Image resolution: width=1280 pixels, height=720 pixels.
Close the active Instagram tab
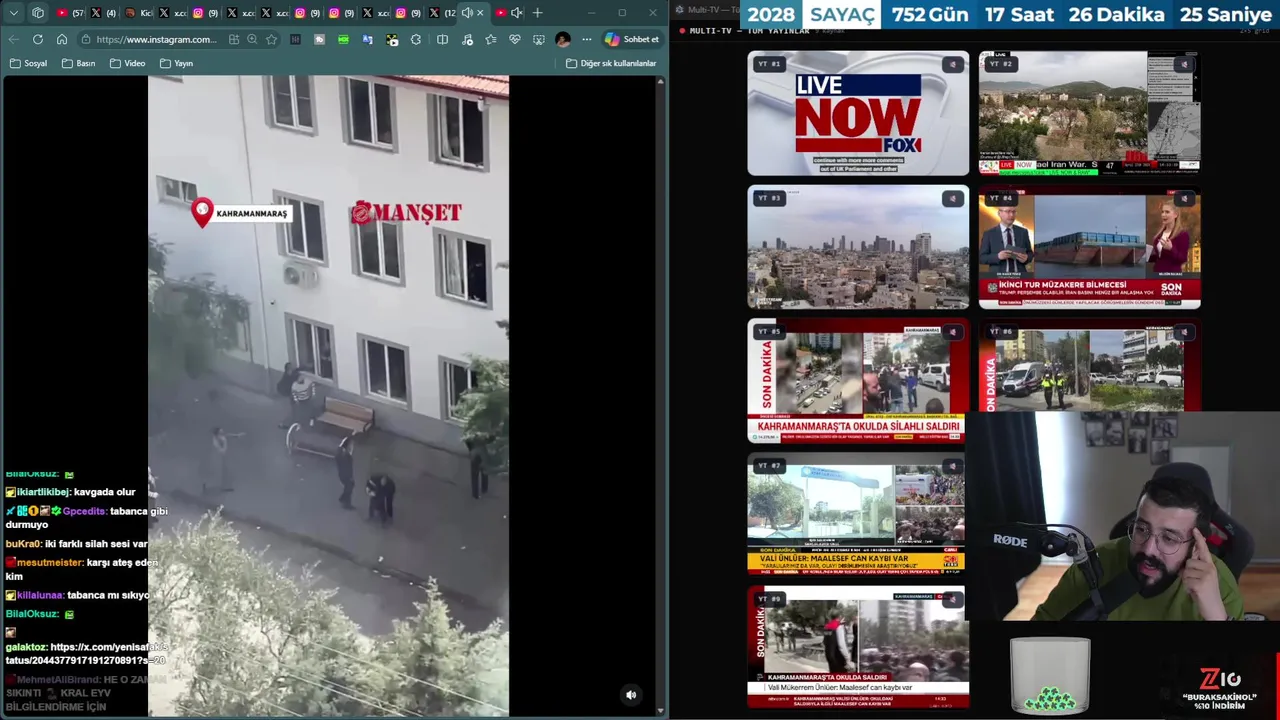pos(480,13)
